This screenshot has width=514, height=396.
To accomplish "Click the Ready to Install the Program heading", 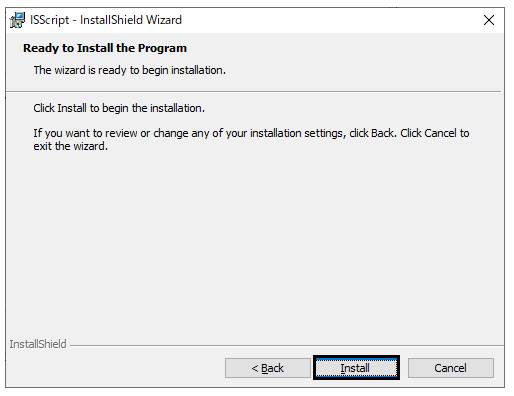I will pos(105,48).
